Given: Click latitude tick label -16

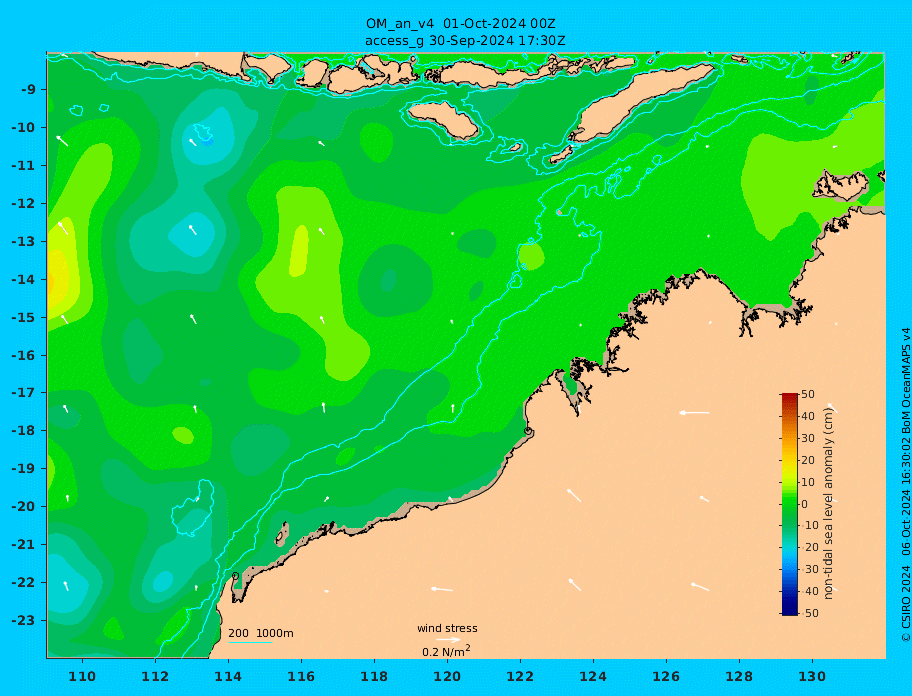Looking at the screenshot, I should click(23, 355).
